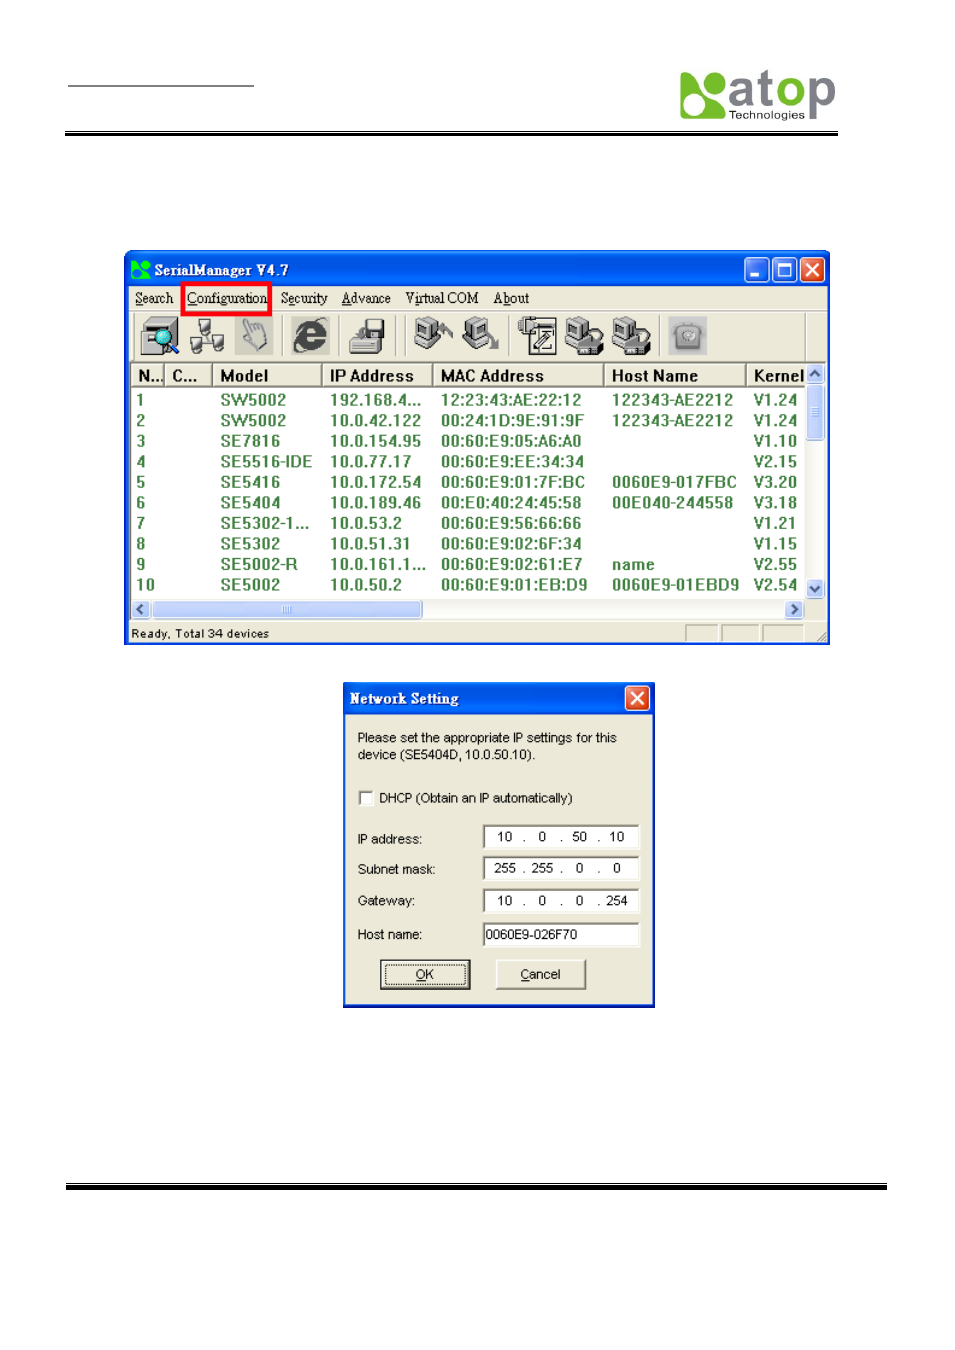The image size is (955, 1350).
Task: Click the vertical scrollbar up arrow
Action: 815,373
